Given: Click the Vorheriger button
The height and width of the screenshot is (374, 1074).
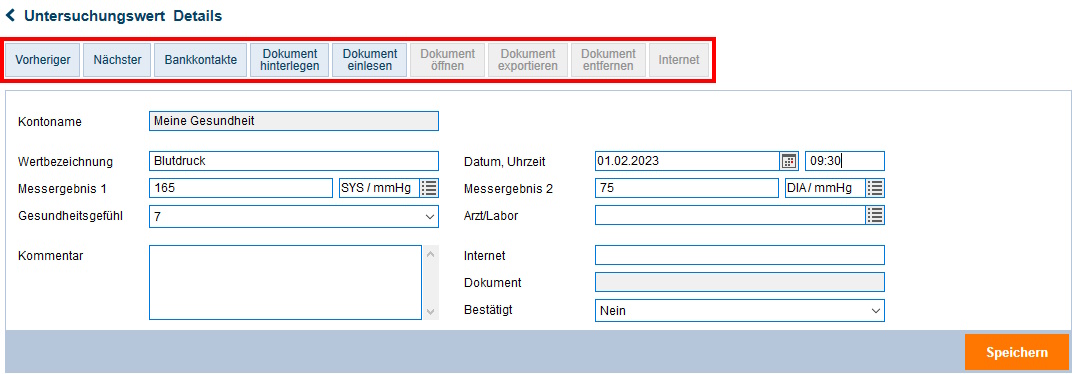Looking at the screenshot, I should click(x=42, y=60).
